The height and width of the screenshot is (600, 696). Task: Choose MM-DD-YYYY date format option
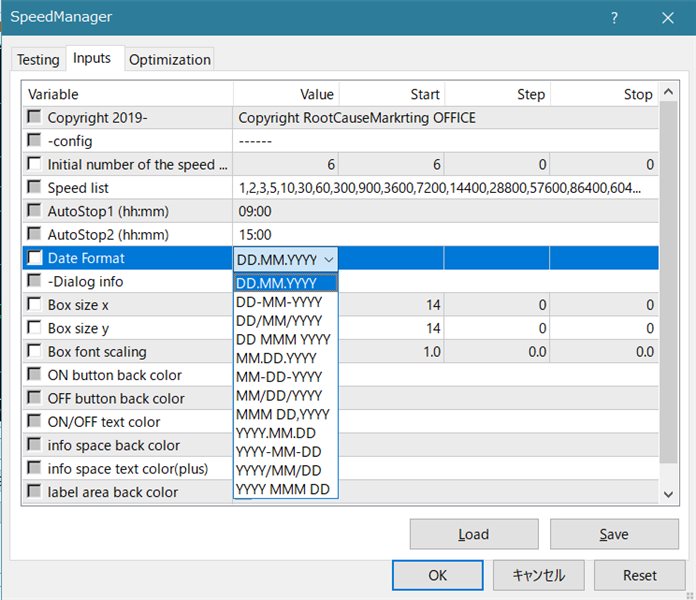tap(285, 377)
